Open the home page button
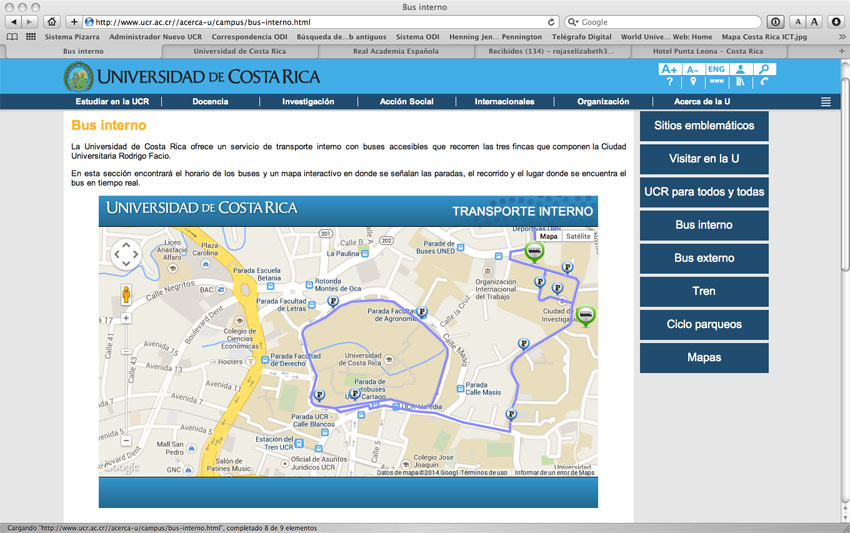This screenshot has width=850, height=533. click(51, 22)
